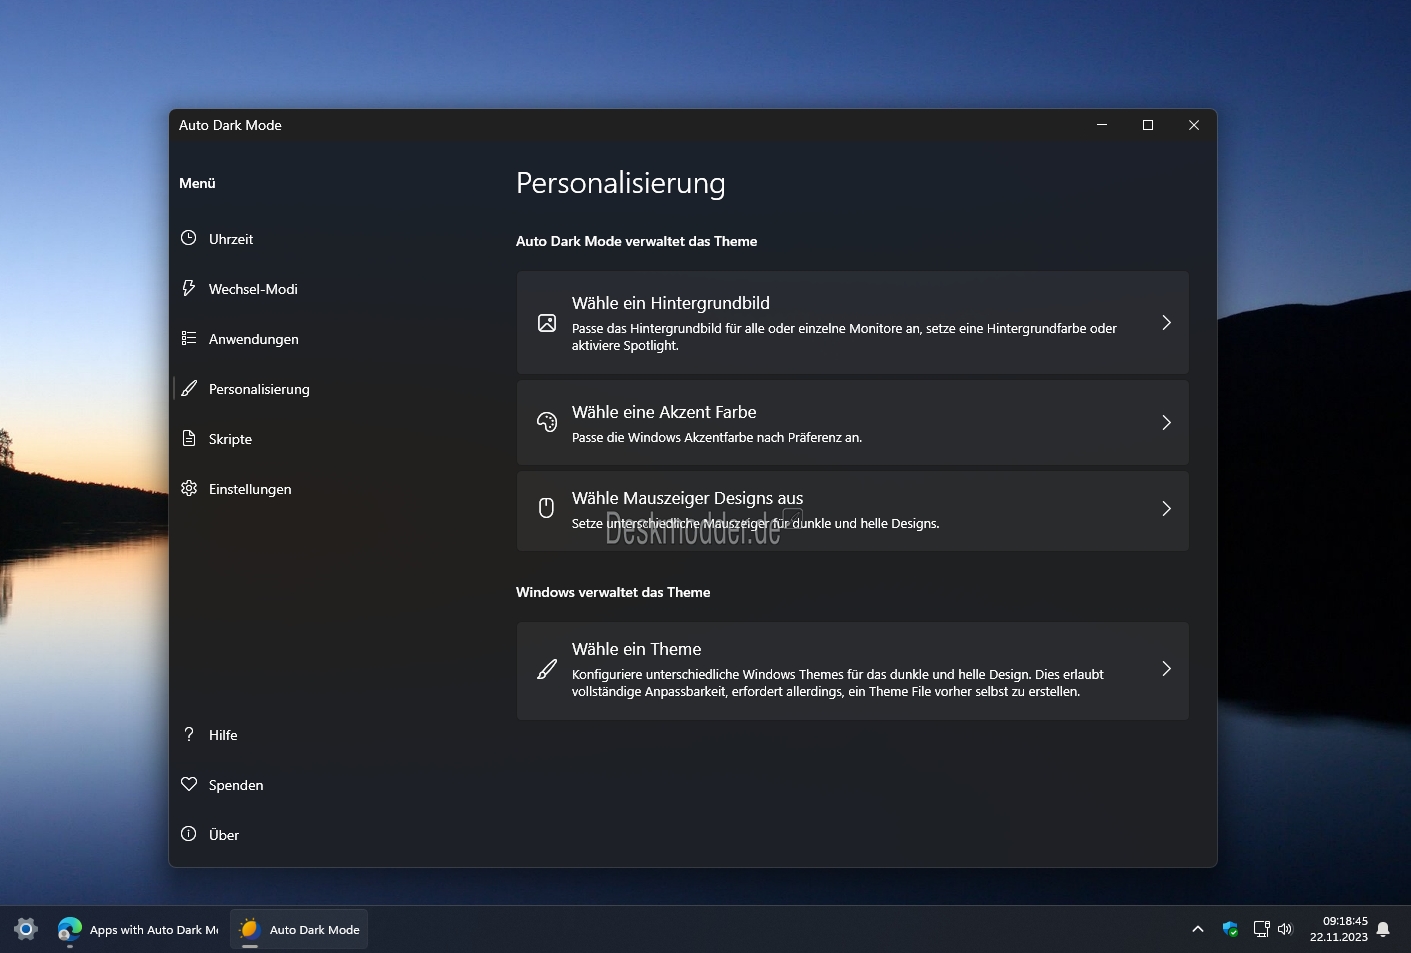1411x953 pixels.
Task: Open the notification bell in taskbar
Action: [1383, 929]
